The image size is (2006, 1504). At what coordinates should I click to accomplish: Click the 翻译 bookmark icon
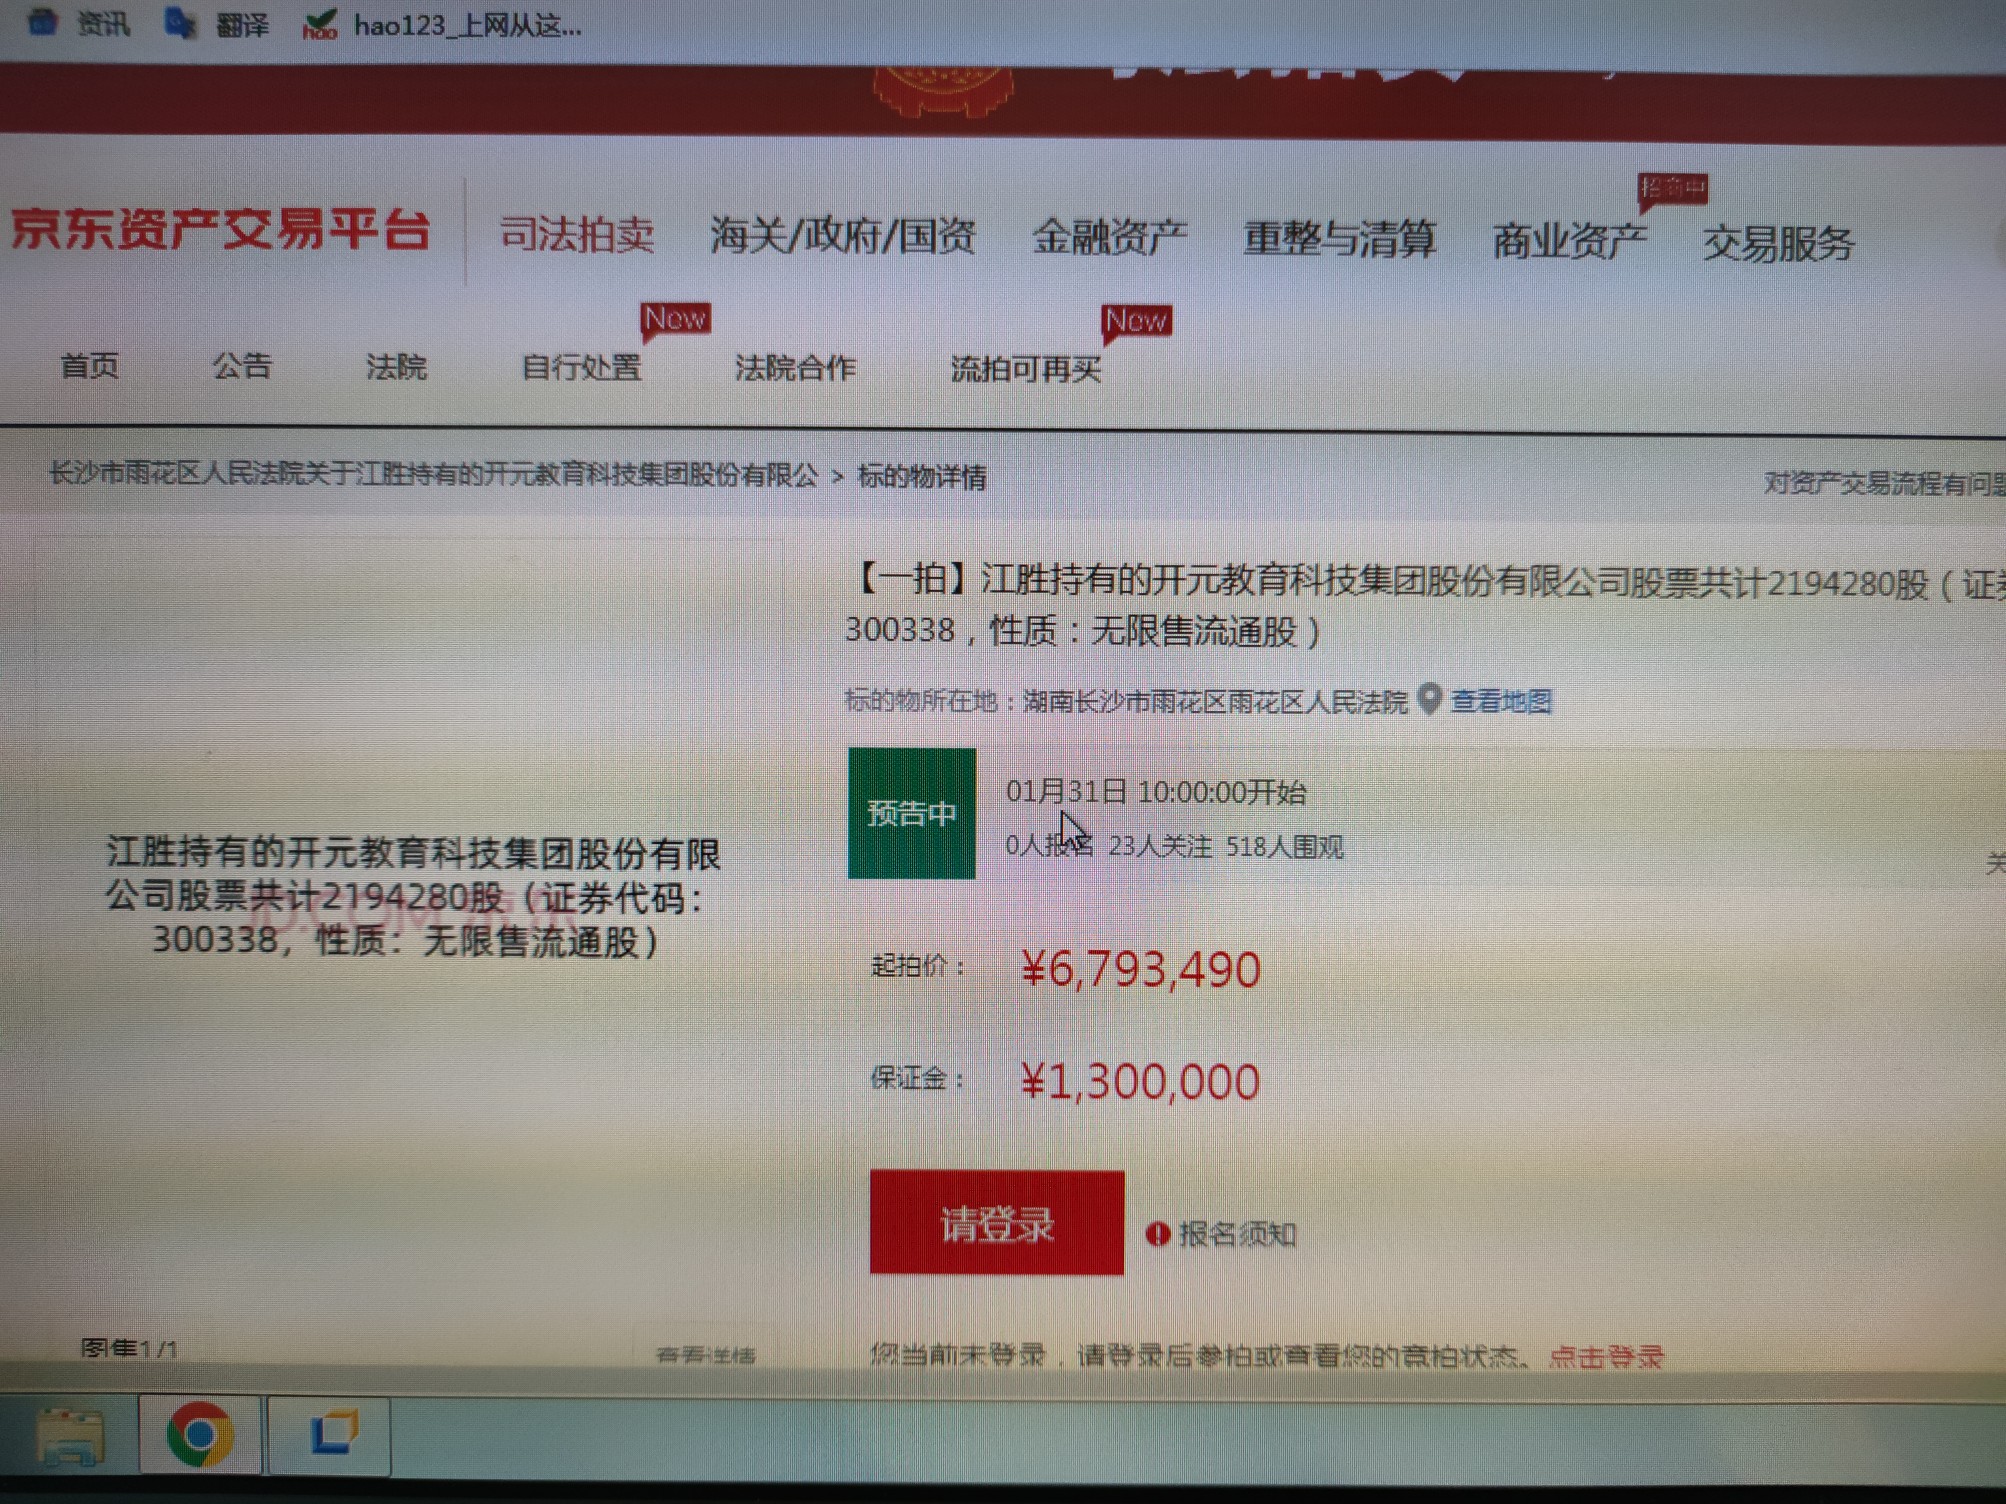point(180,22)
